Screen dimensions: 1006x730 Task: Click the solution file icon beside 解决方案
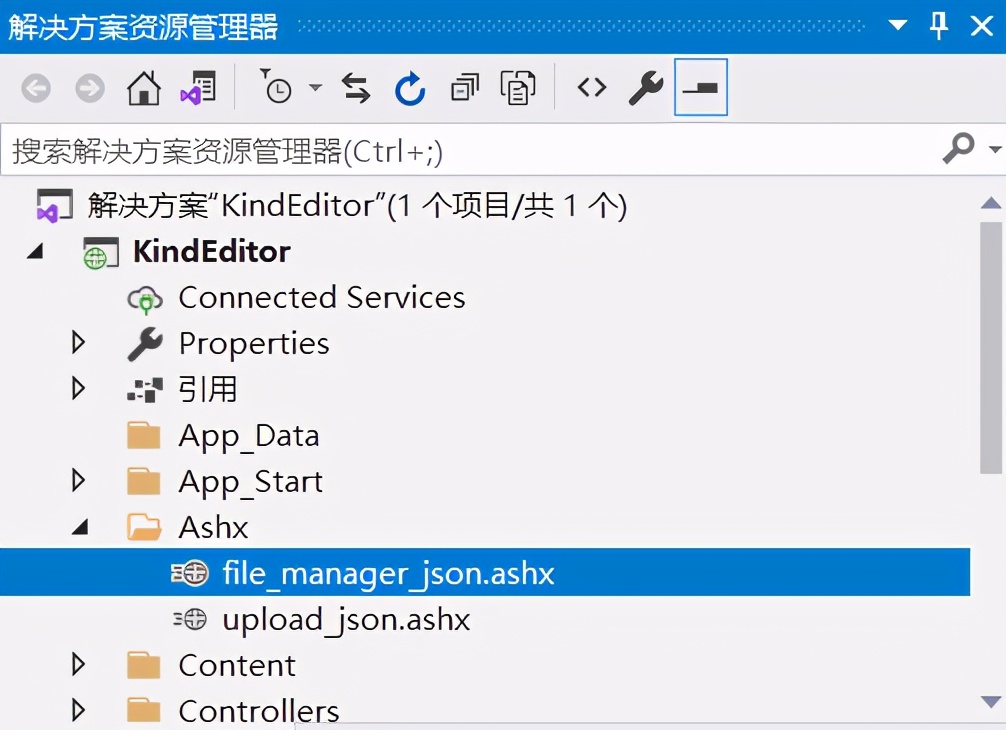(x=54, y=206)
